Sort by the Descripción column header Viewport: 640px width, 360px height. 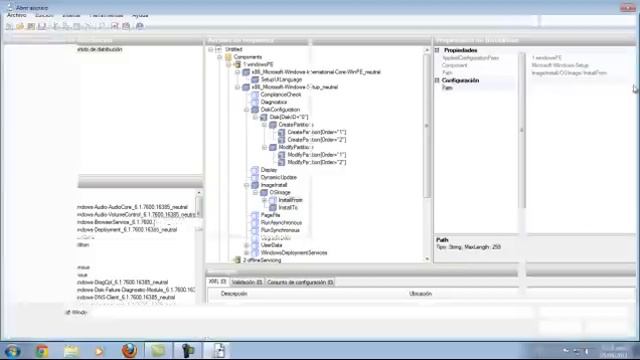pyautogui.click(x=234, y=293)
